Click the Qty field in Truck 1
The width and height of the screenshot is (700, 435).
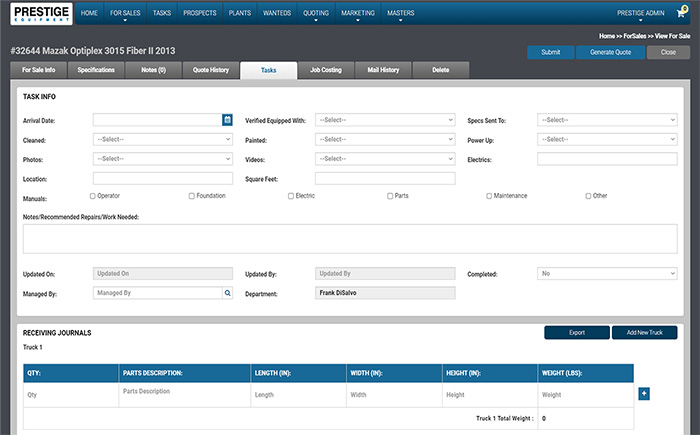pyautogui.click(x=71, y=395)
